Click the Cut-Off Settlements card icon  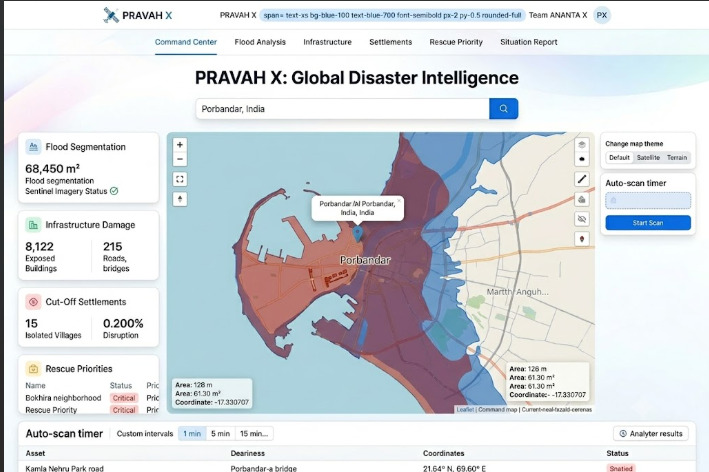pyautogui.click(x=33, y=302)
